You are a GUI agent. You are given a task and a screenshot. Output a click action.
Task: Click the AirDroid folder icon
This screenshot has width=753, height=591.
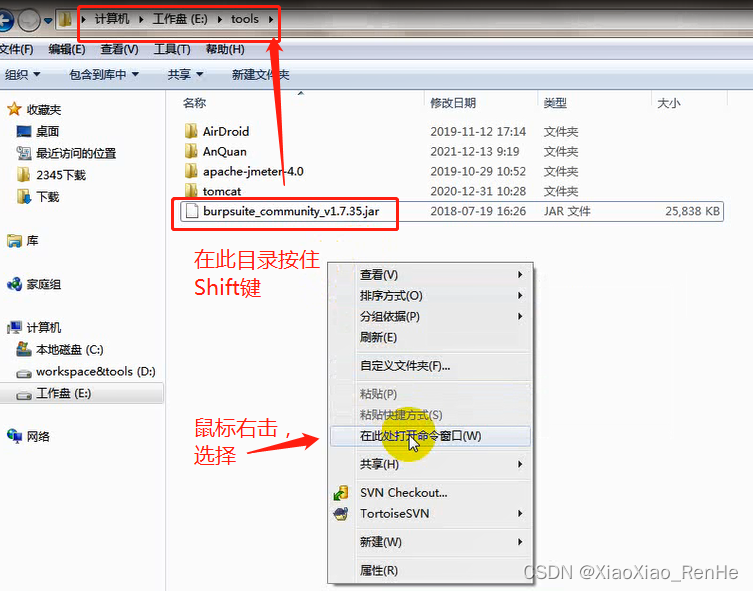[191, 131]
